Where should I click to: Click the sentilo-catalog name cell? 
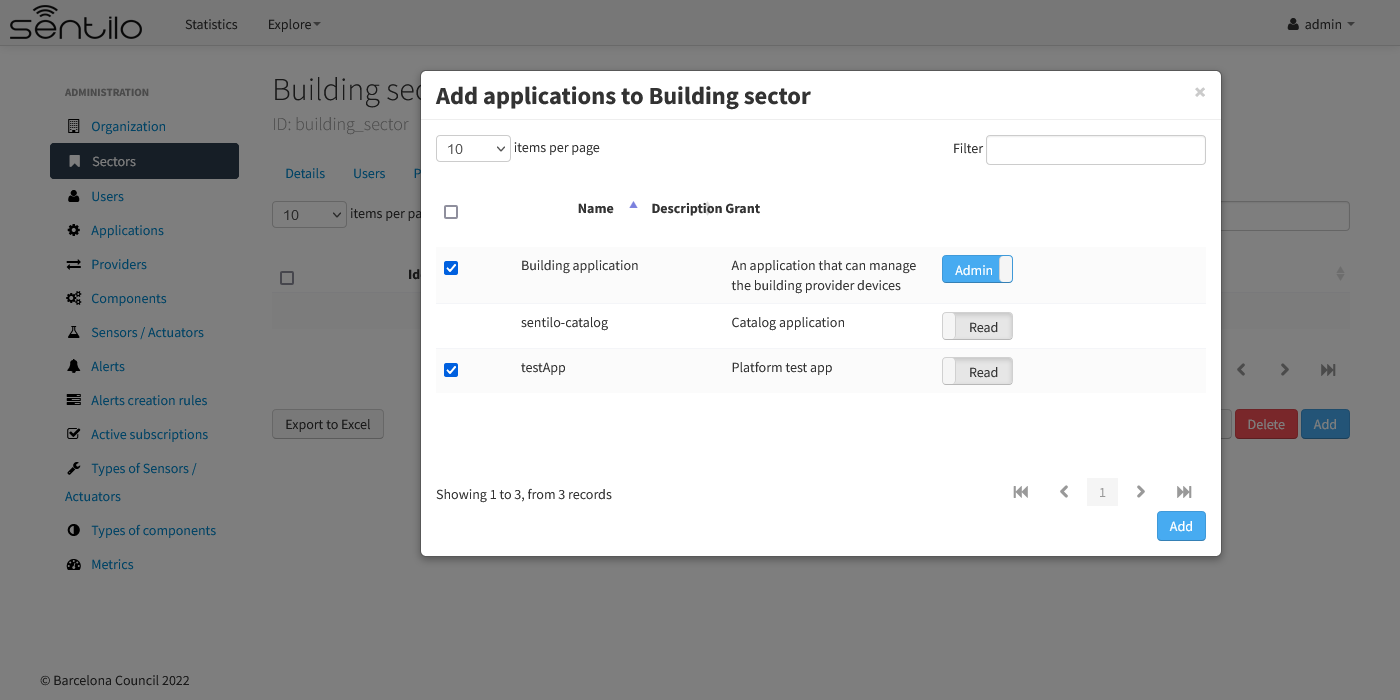pos(564,322)
